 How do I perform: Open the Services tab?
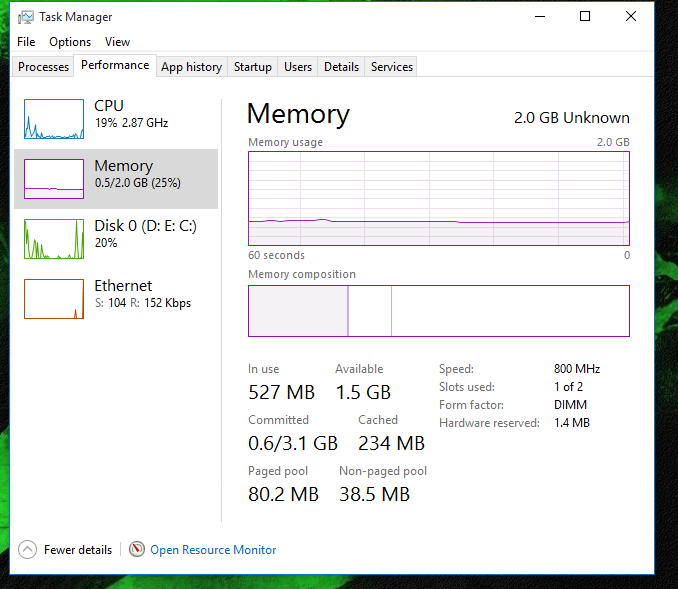click(x=392, y=67)
